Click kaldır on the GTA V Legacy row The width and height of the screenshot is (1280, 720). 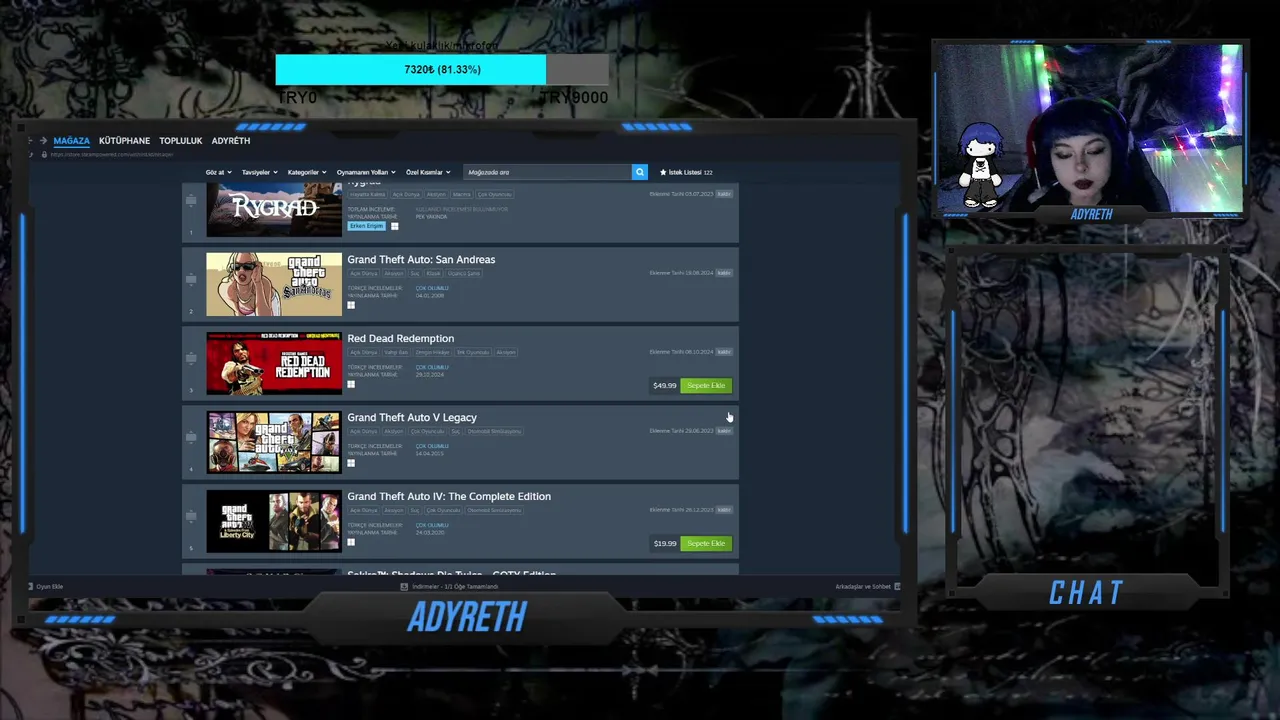coord(724,431)
